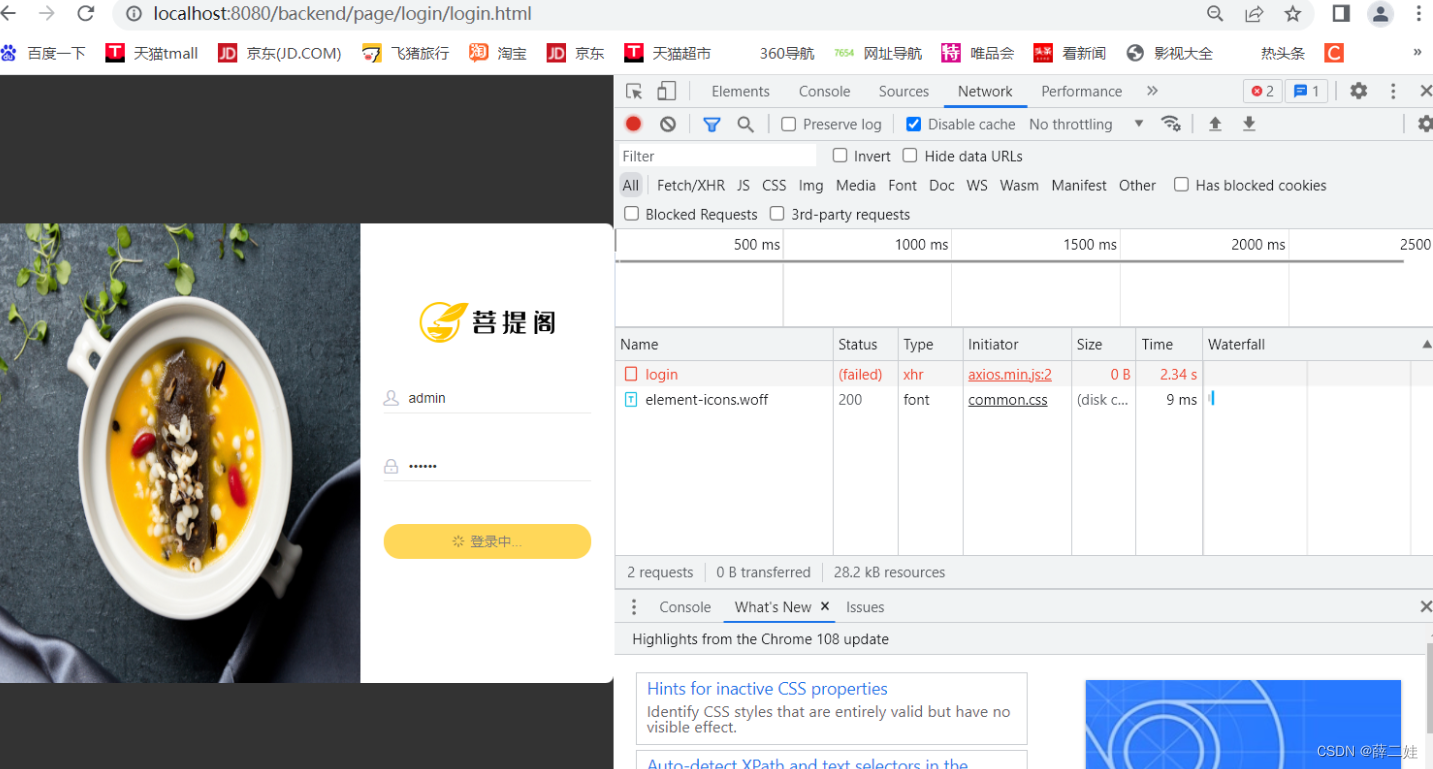
Task: Sort requests by Name column header
Action: (724, 344)
